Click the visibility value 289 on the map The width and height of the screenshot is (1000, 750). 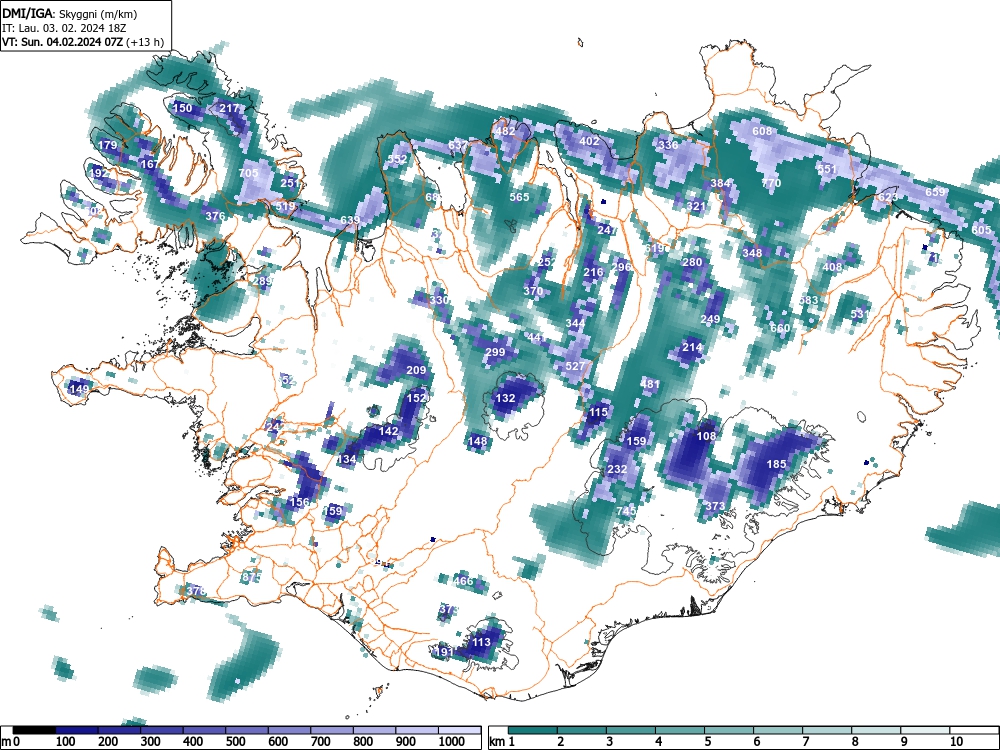point(262,281)
